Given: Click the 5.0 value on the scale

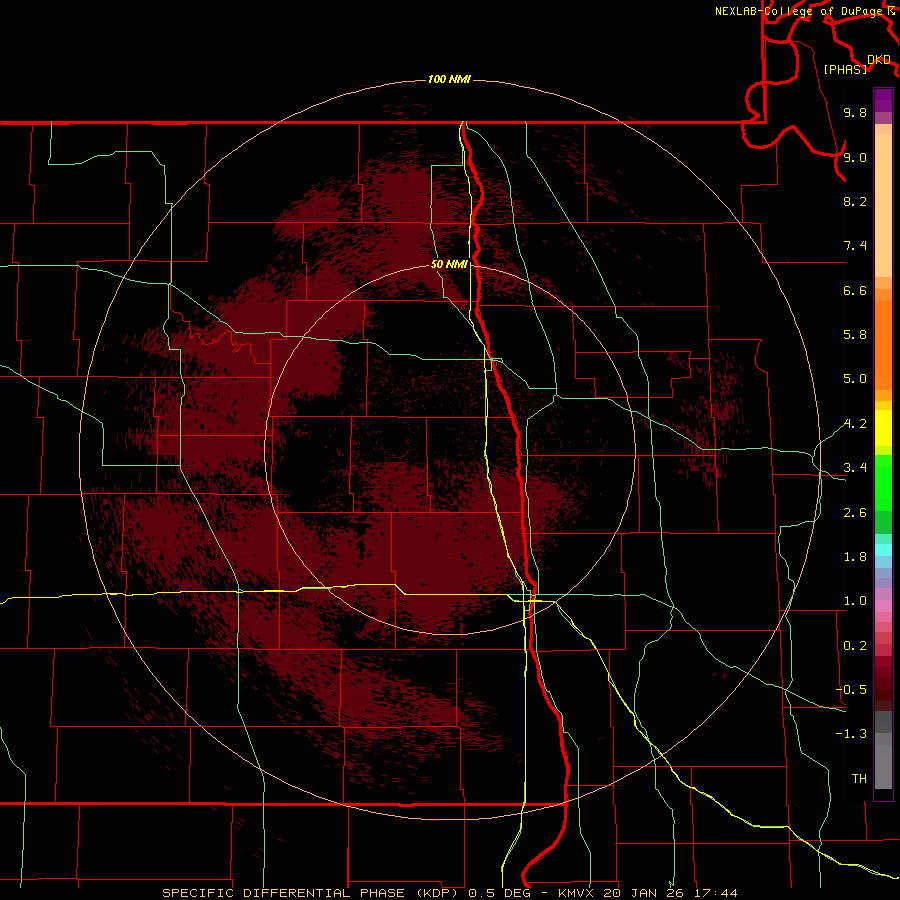Looking at the screenshot, I should pyautogui.click(x=855, y=379).
